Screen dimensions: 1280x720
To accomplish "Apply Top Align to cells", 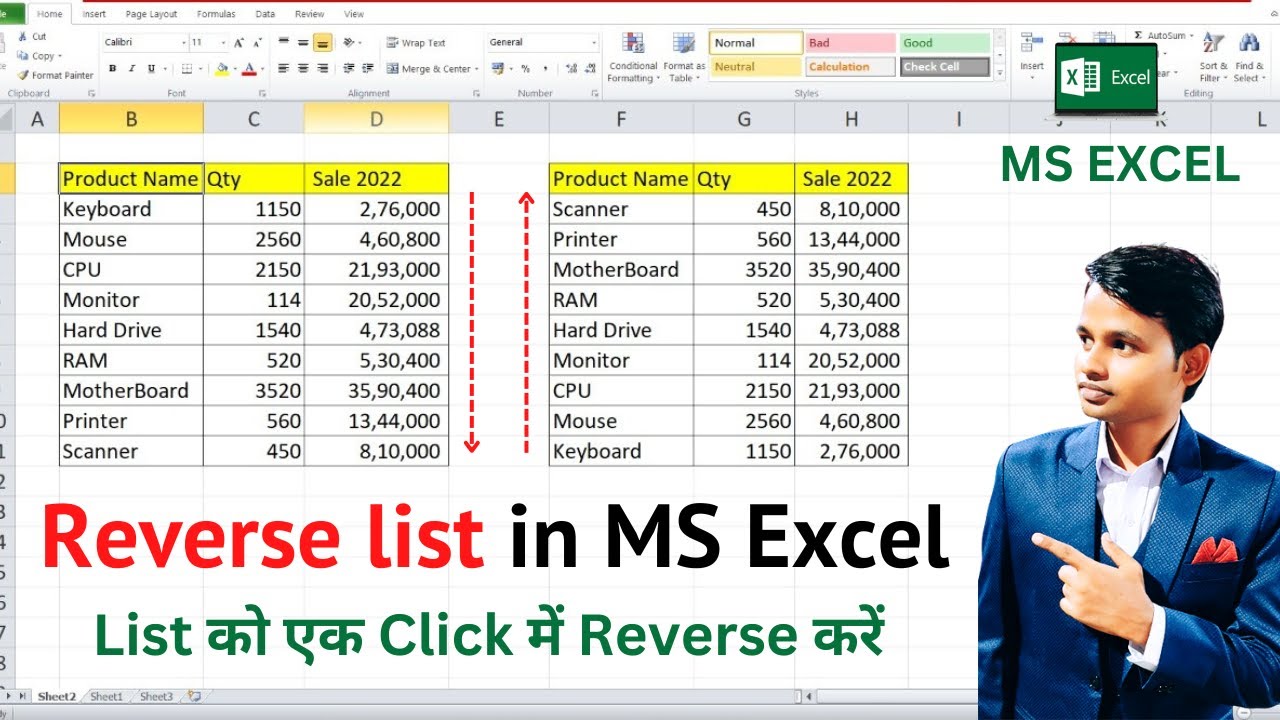I will point(283,43).
